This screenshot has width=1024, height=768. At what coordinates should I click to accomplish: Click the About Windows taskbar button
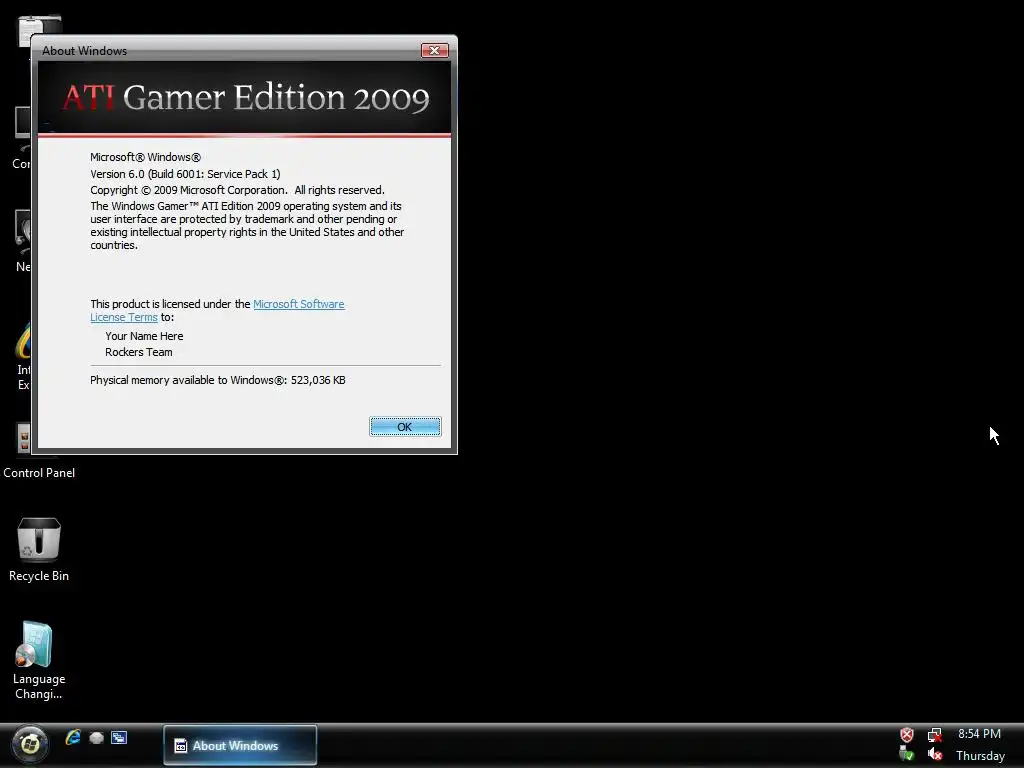[240, 745]
